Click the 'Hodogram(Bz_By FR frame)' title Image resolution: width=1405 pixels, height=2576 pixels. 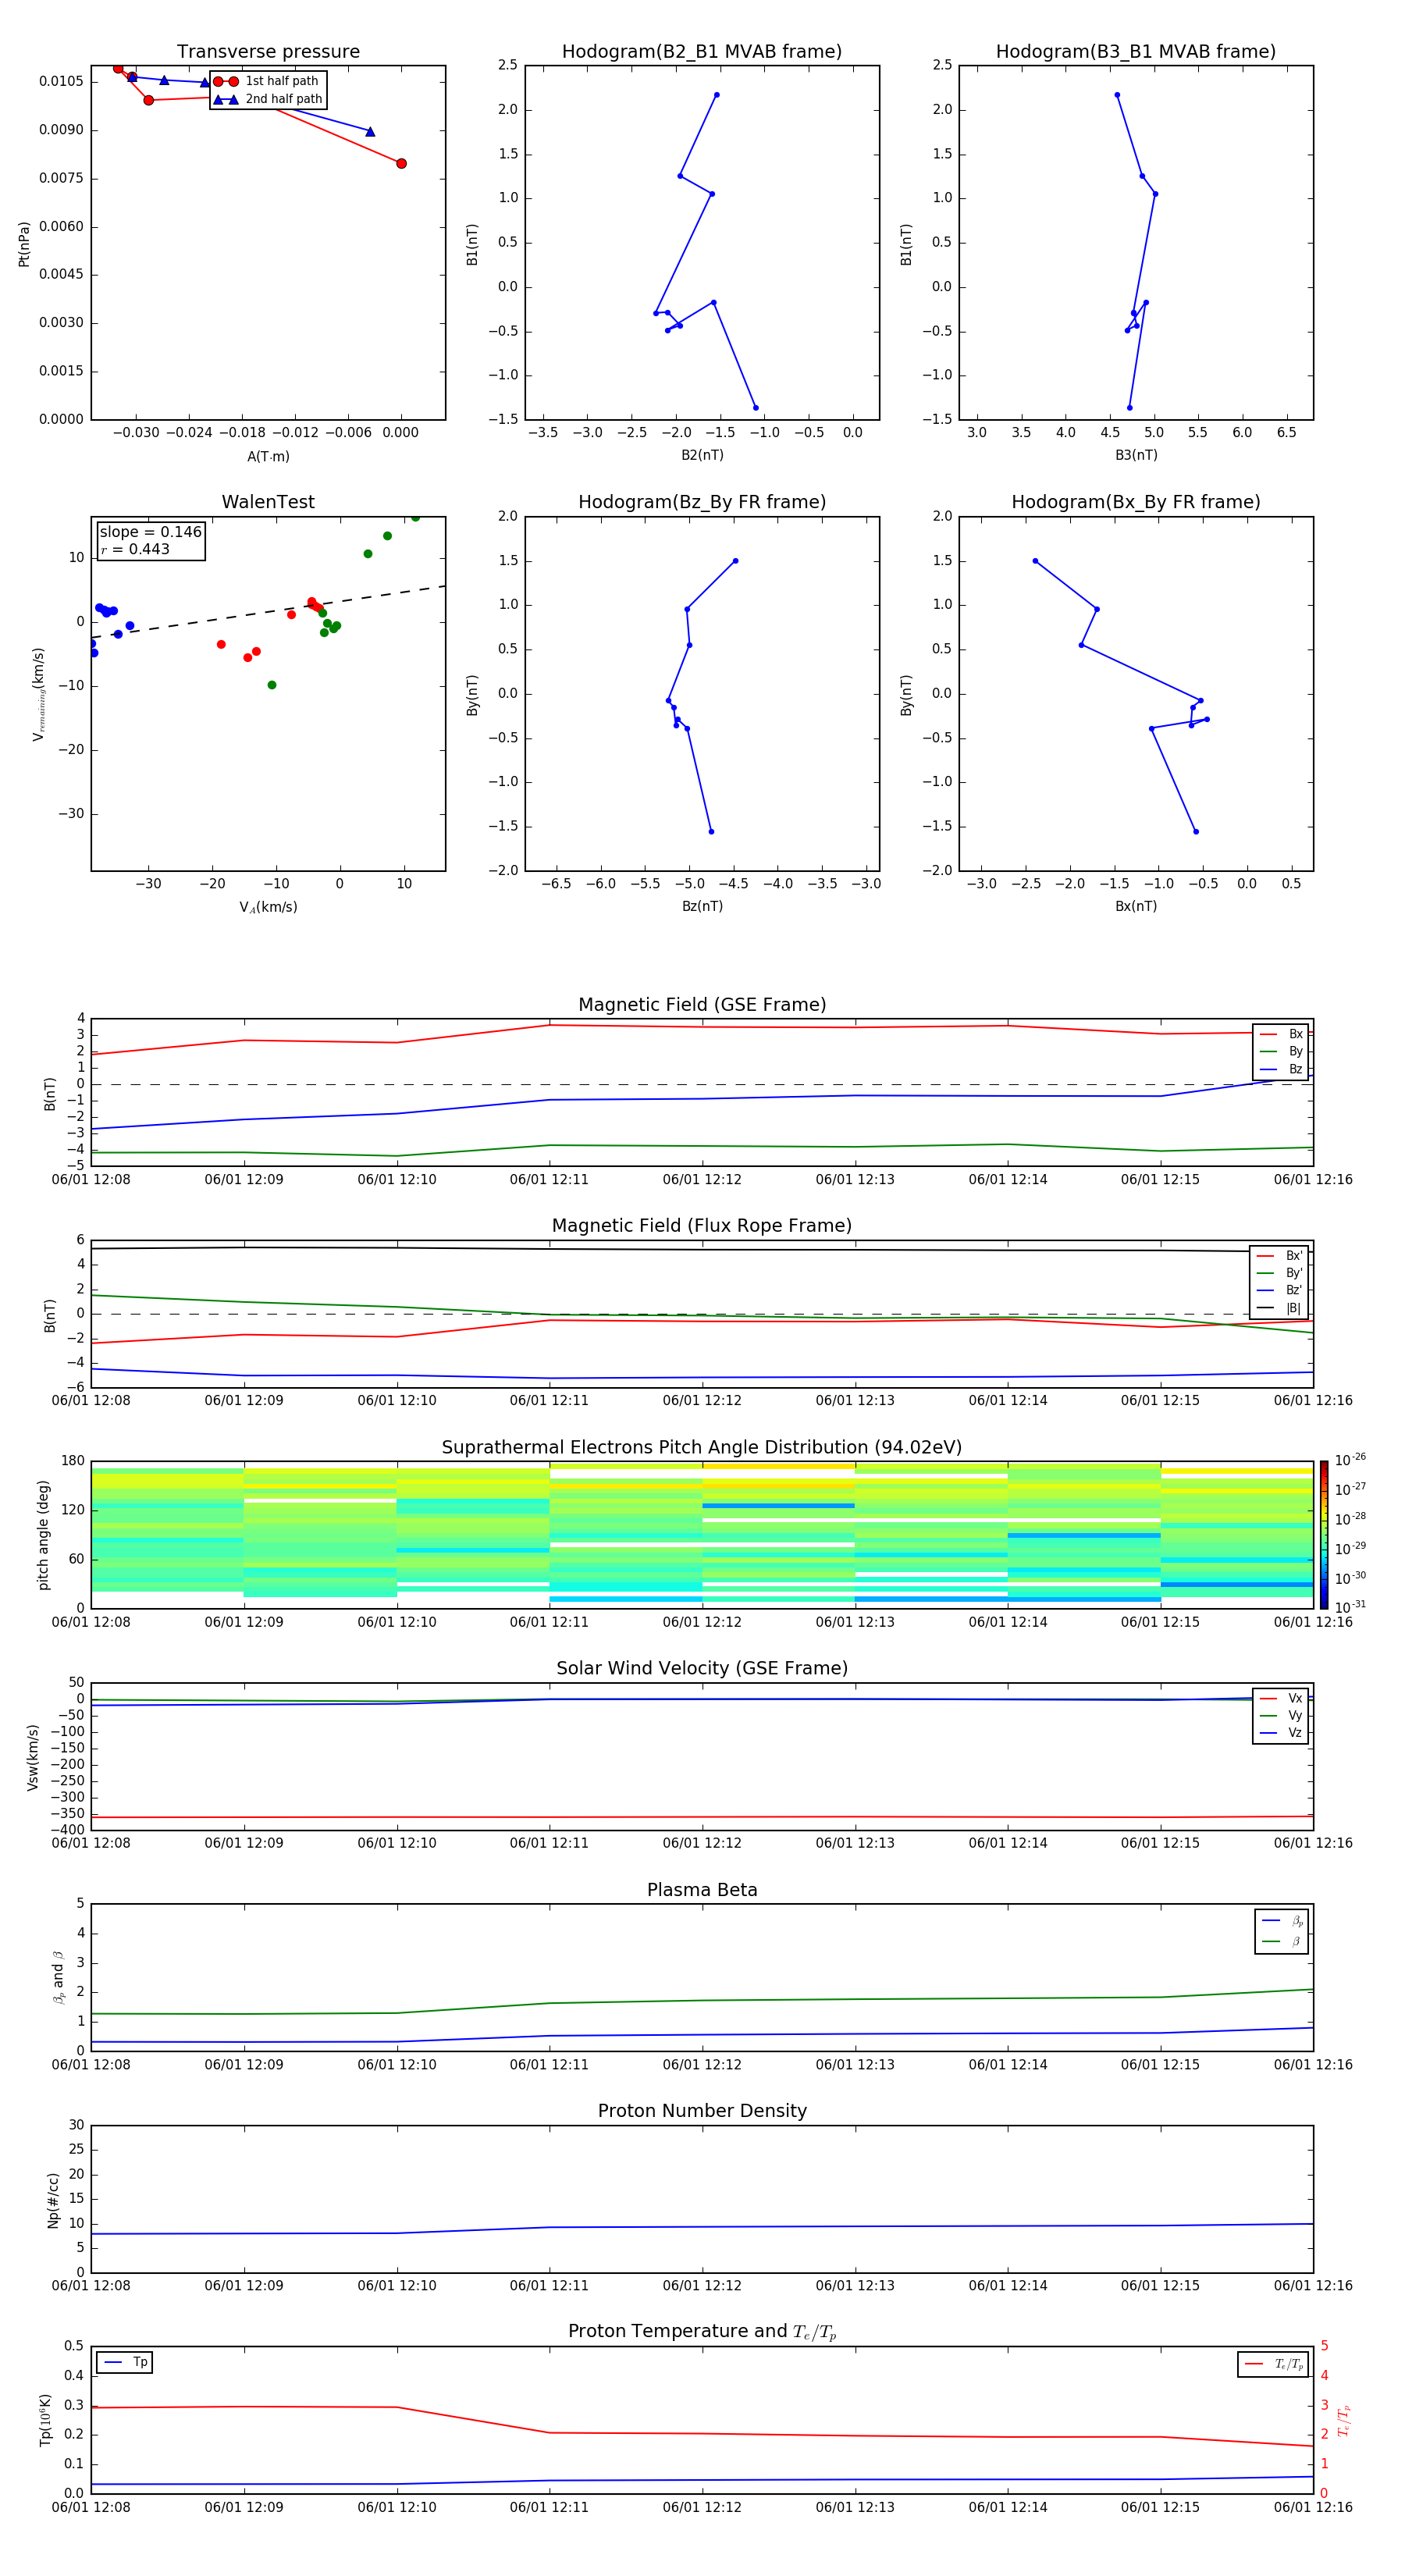[702, 502]
